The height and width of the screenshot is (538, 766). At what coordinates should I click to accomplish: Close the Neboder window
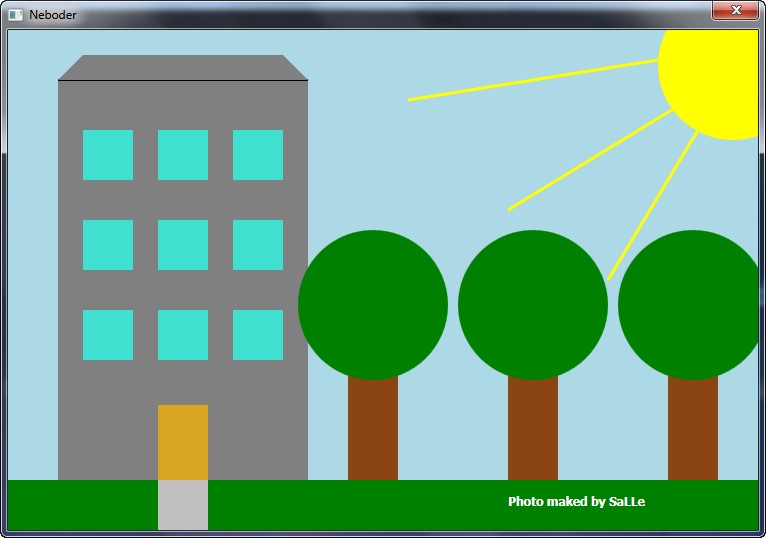pyautogui.click(x=735, y=10)
